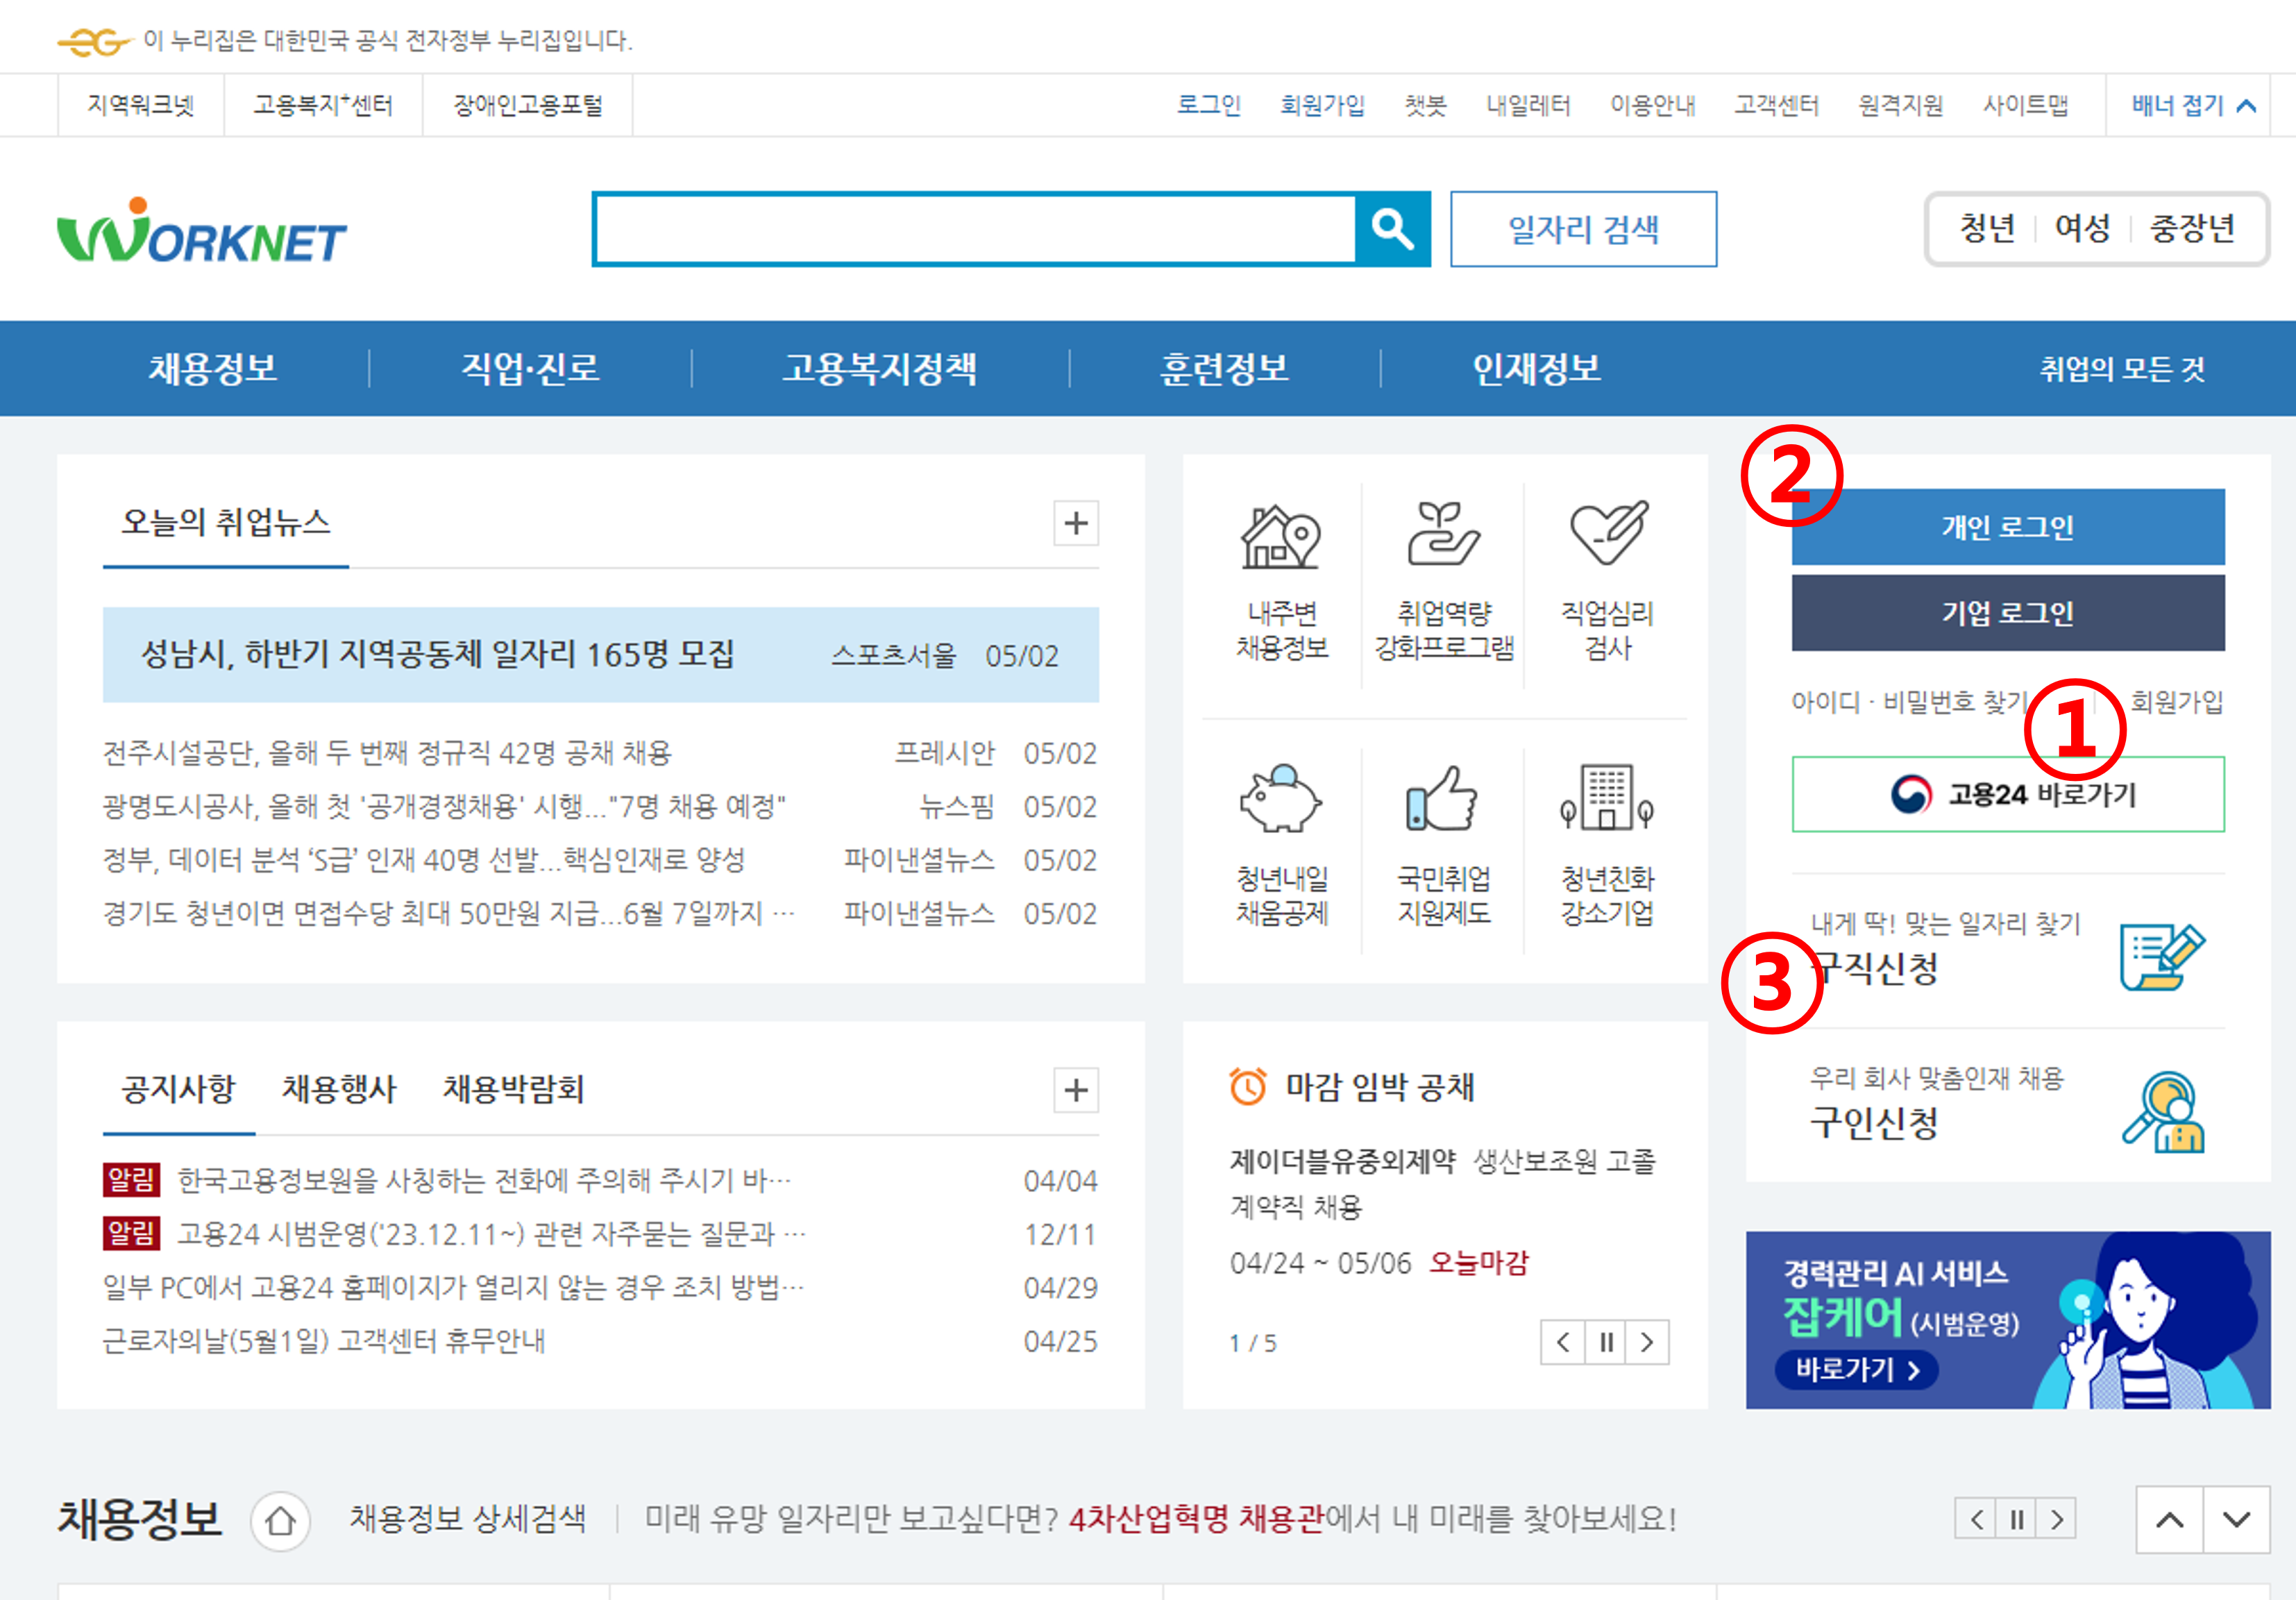2296x1600 pixels.
Task: Switch to the 채용박람회 tab
Action: coord(514,1090)
